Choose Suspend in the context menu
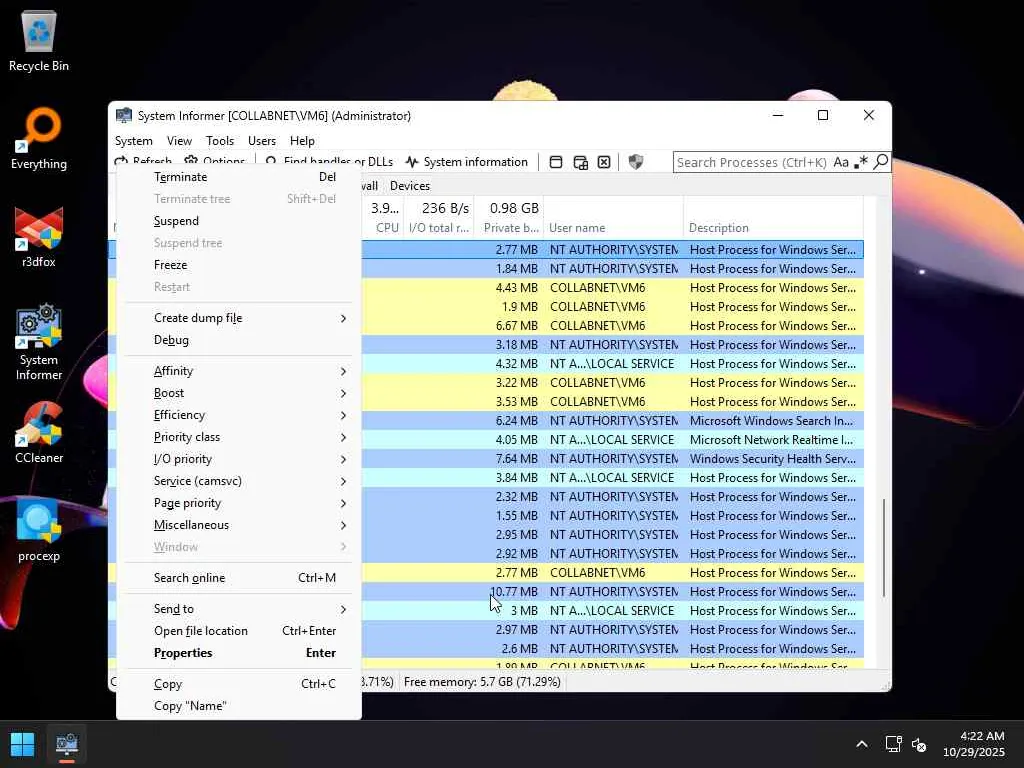The image size is (1024, 768). pyautogui.click(x=239, y=221)
